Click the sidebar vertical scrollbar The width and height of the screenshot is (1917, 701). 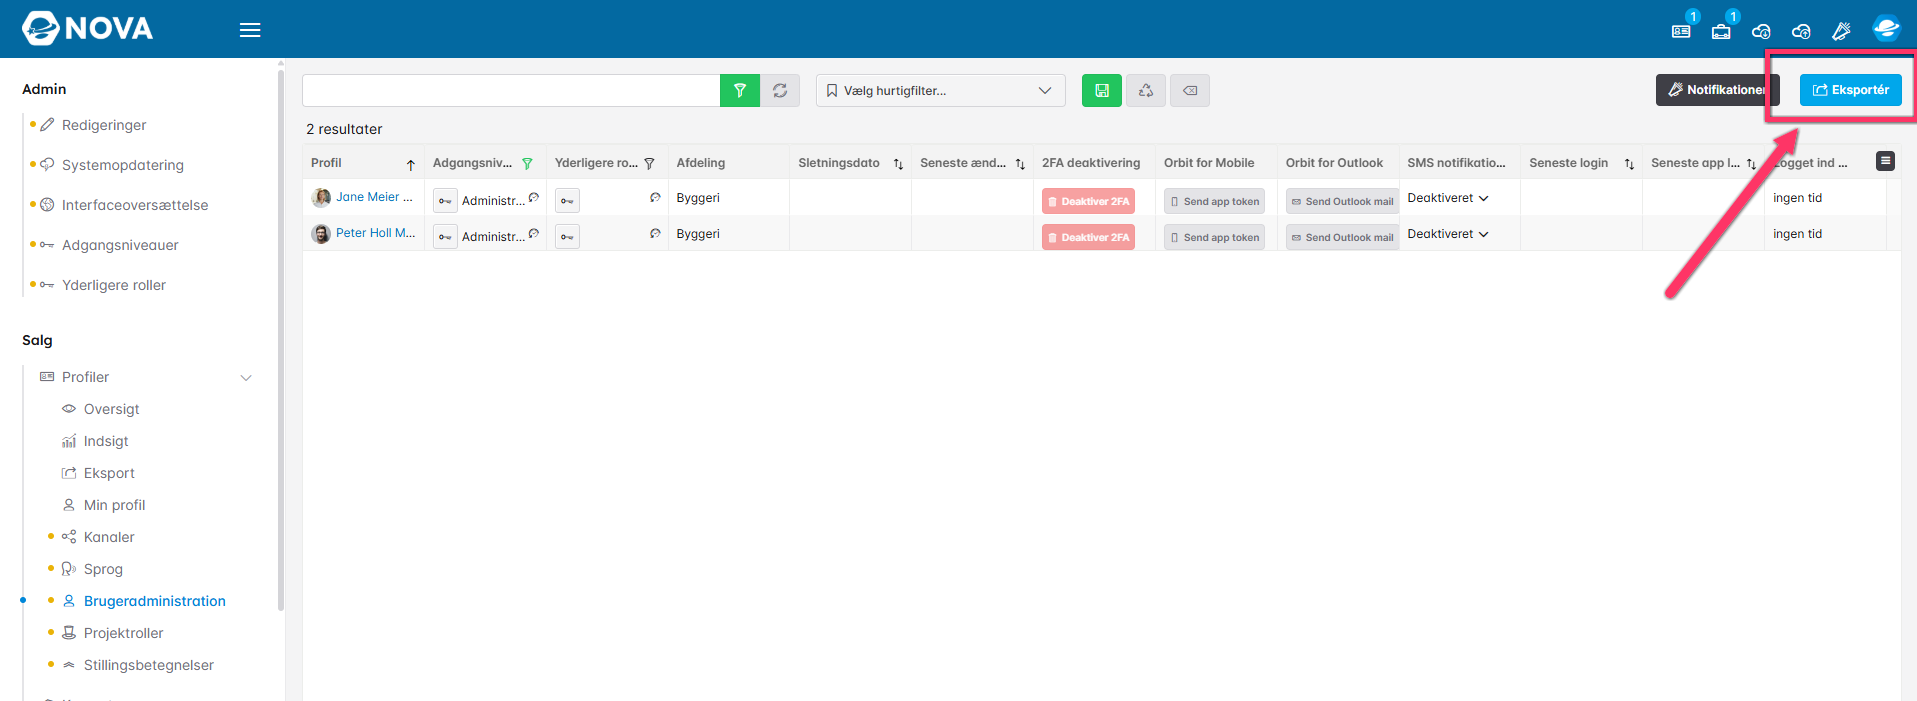[281, 340]
